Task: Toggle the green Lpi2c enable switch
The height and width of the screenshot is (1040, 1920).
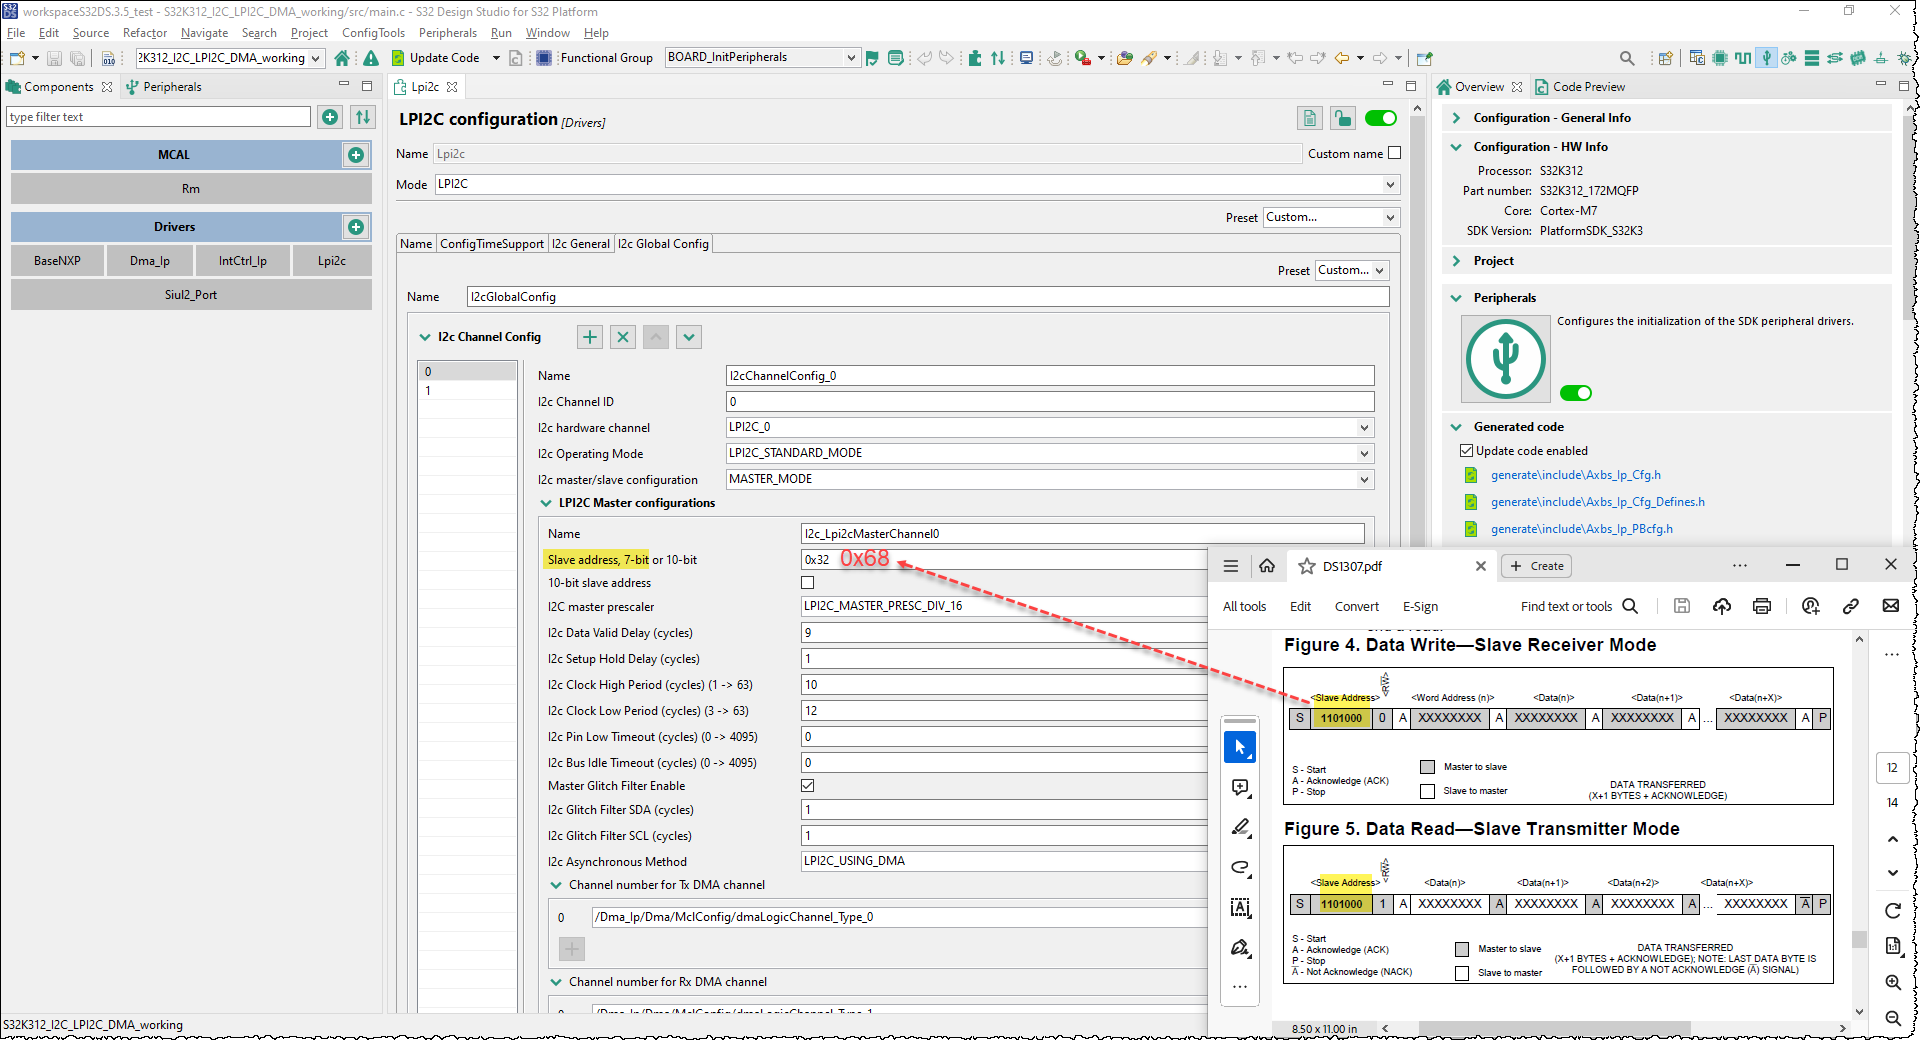Action: [x=1380, y=117]
